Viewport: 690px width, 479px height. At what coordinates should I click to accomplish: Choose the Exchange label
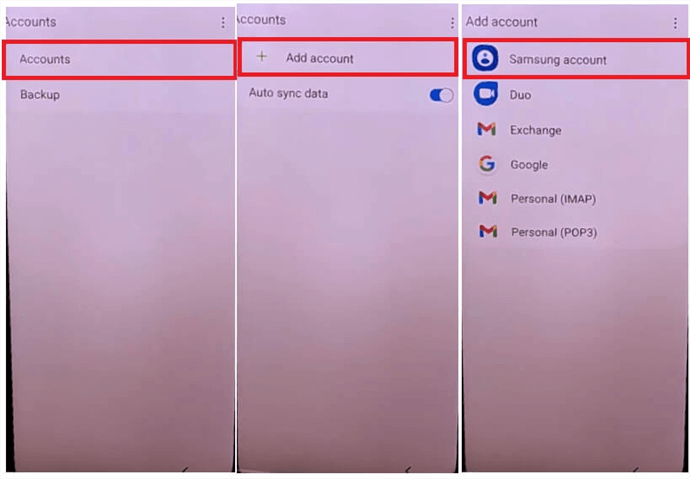click(536, 130)
